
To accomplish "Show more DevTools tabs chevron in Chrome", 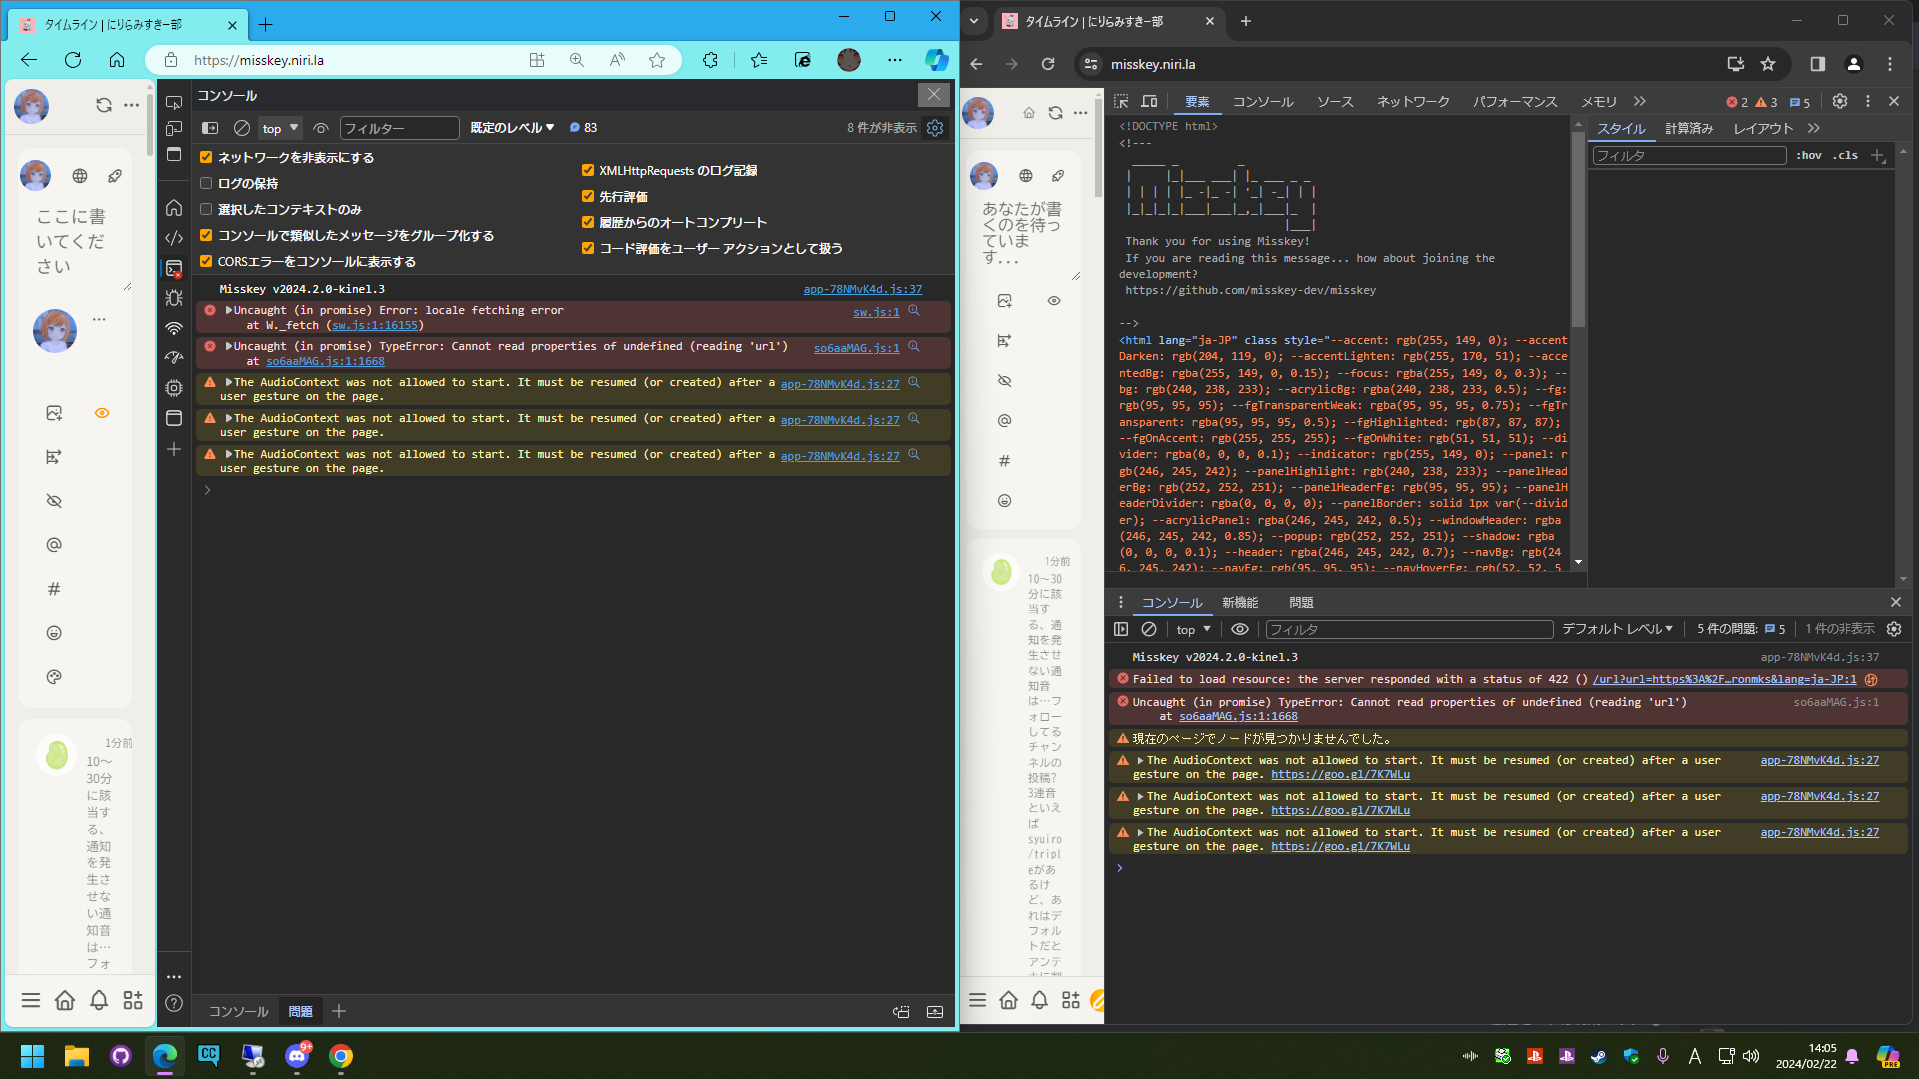I will tap(1639, 101).
